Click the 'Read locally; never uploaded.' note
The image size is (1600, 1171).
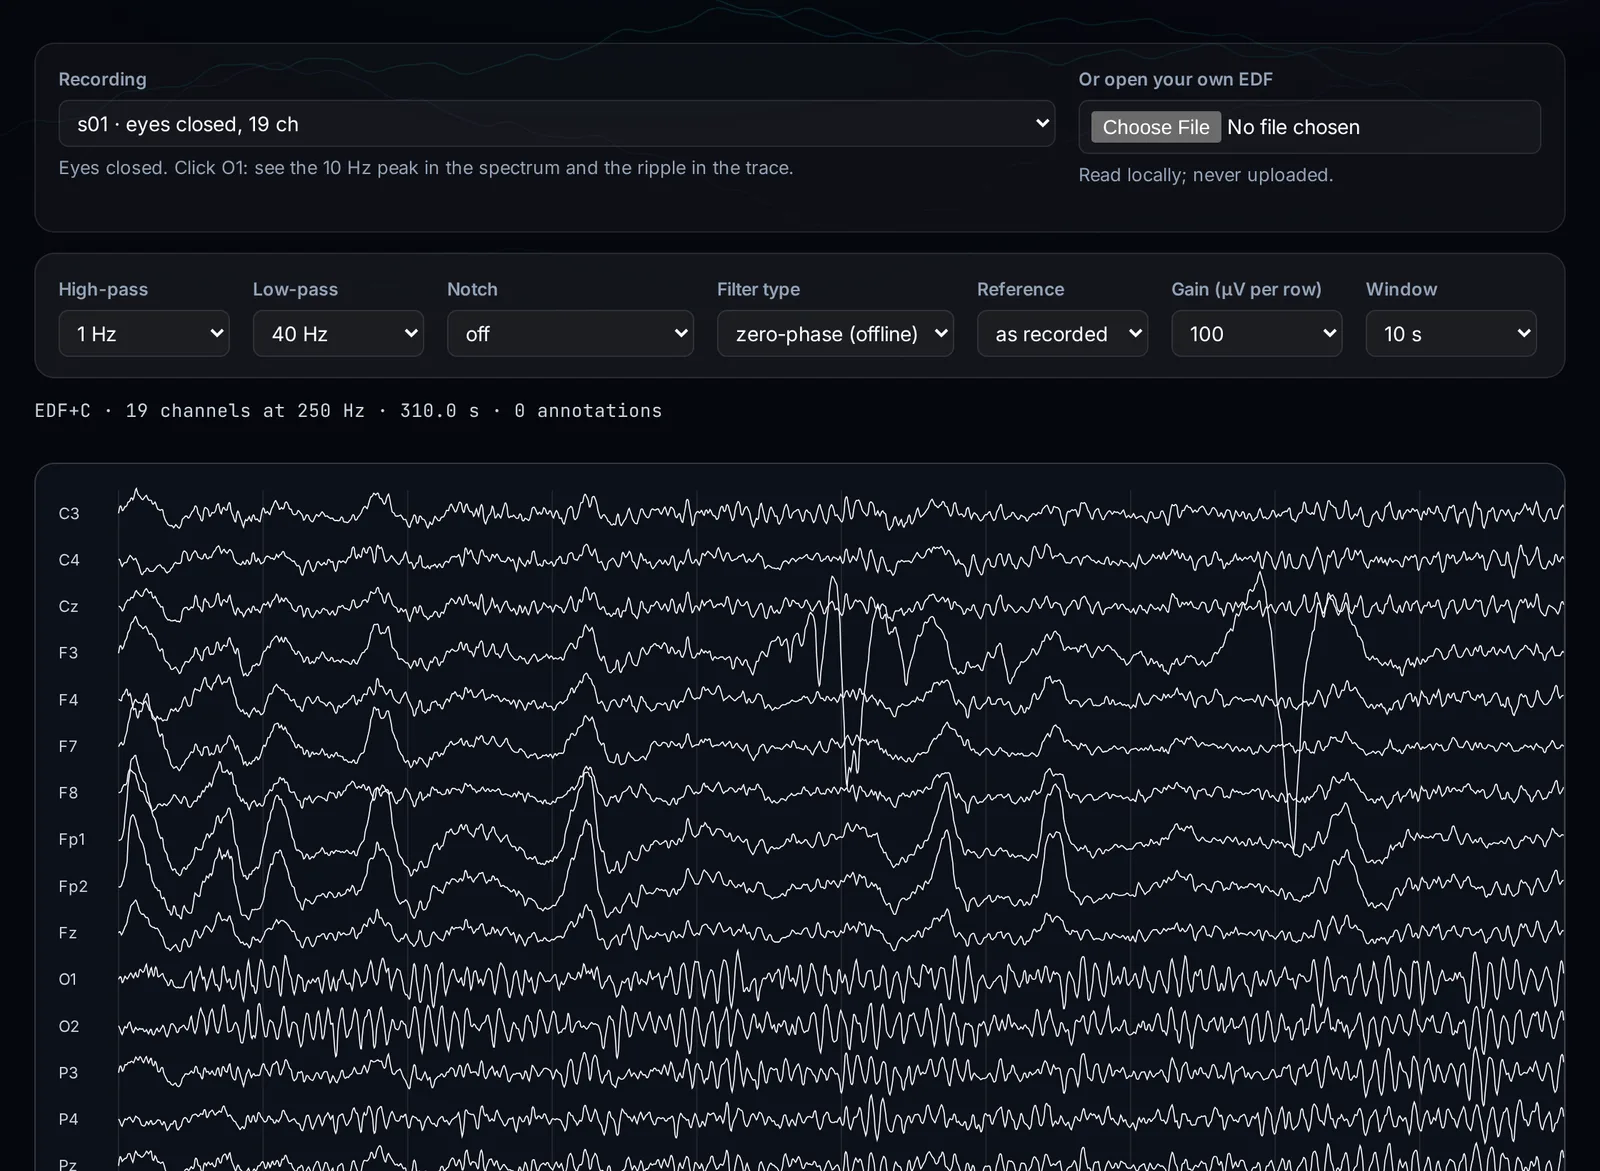(x=1206, y=175)
